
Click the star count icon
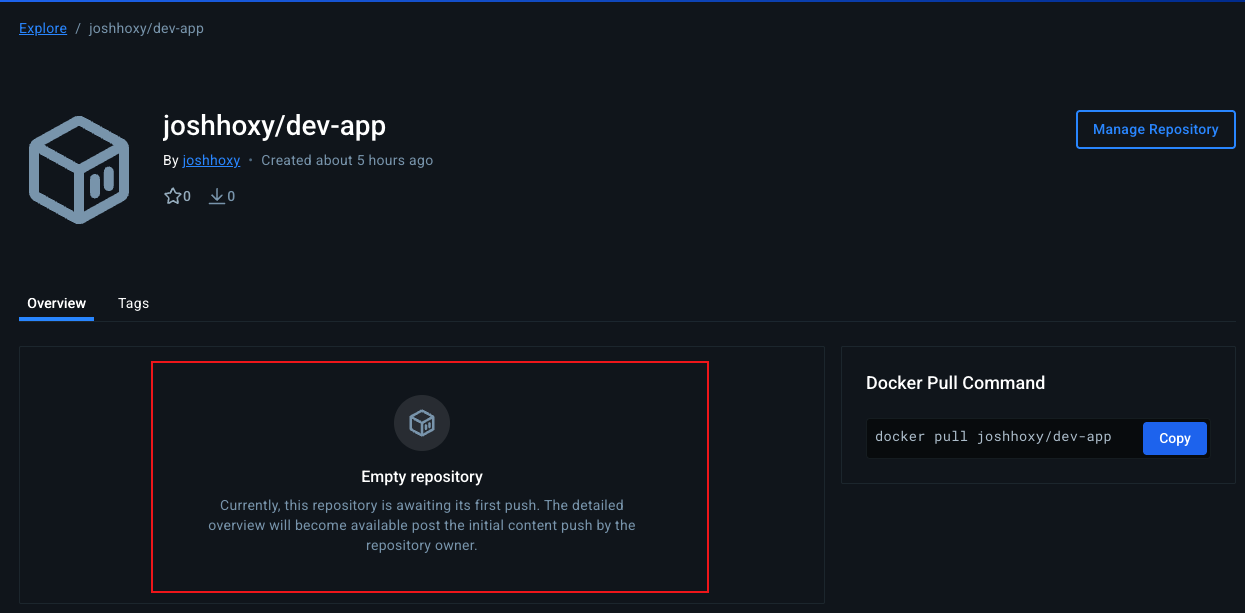click(172, 196)
